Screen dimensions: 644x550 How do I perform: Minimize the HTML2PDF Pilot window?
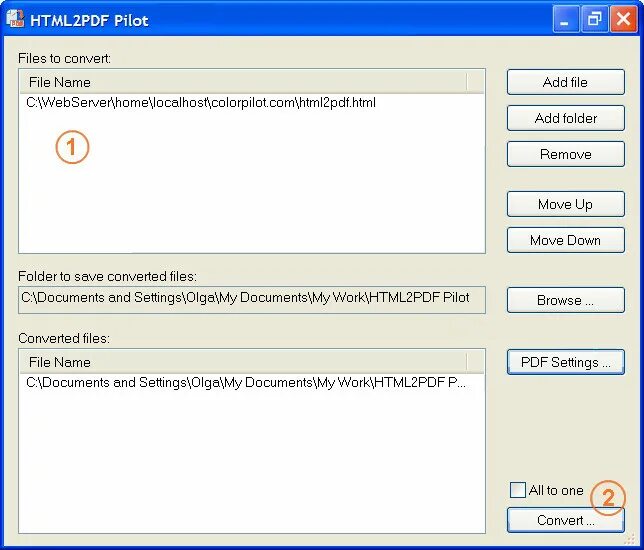[x=565, y=19]
